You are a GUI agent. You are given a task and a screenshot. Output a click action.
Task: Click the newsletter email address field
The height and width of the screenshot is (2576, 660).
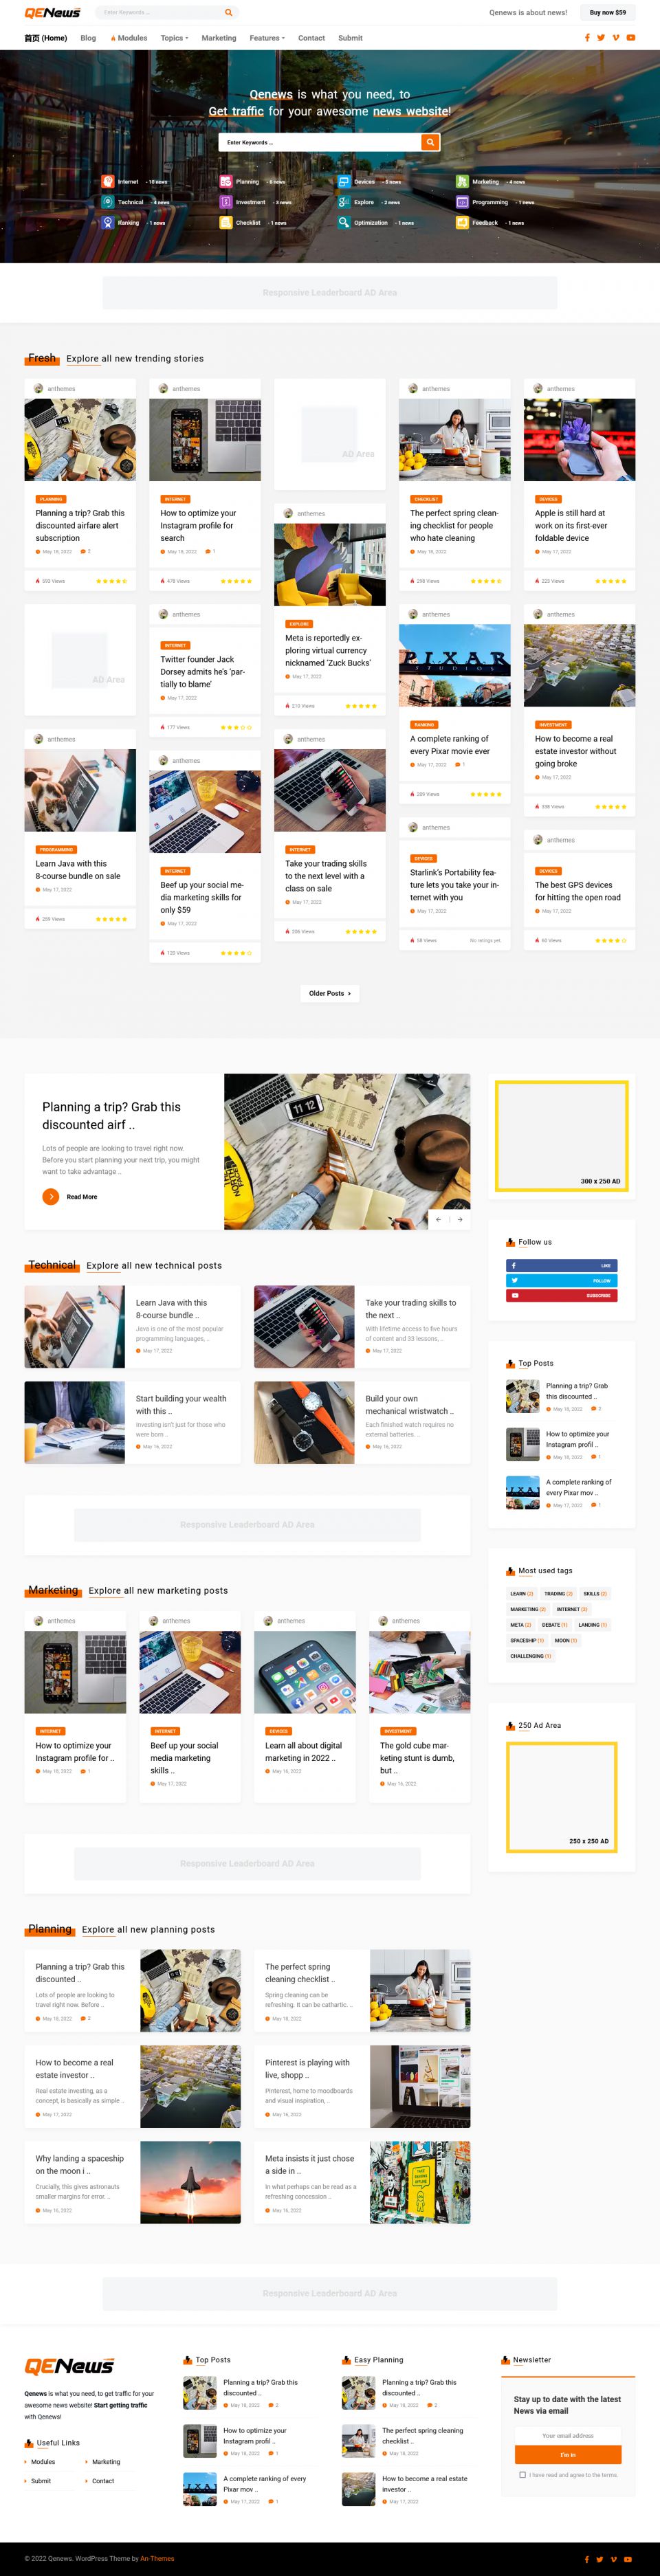(568, 2435)
